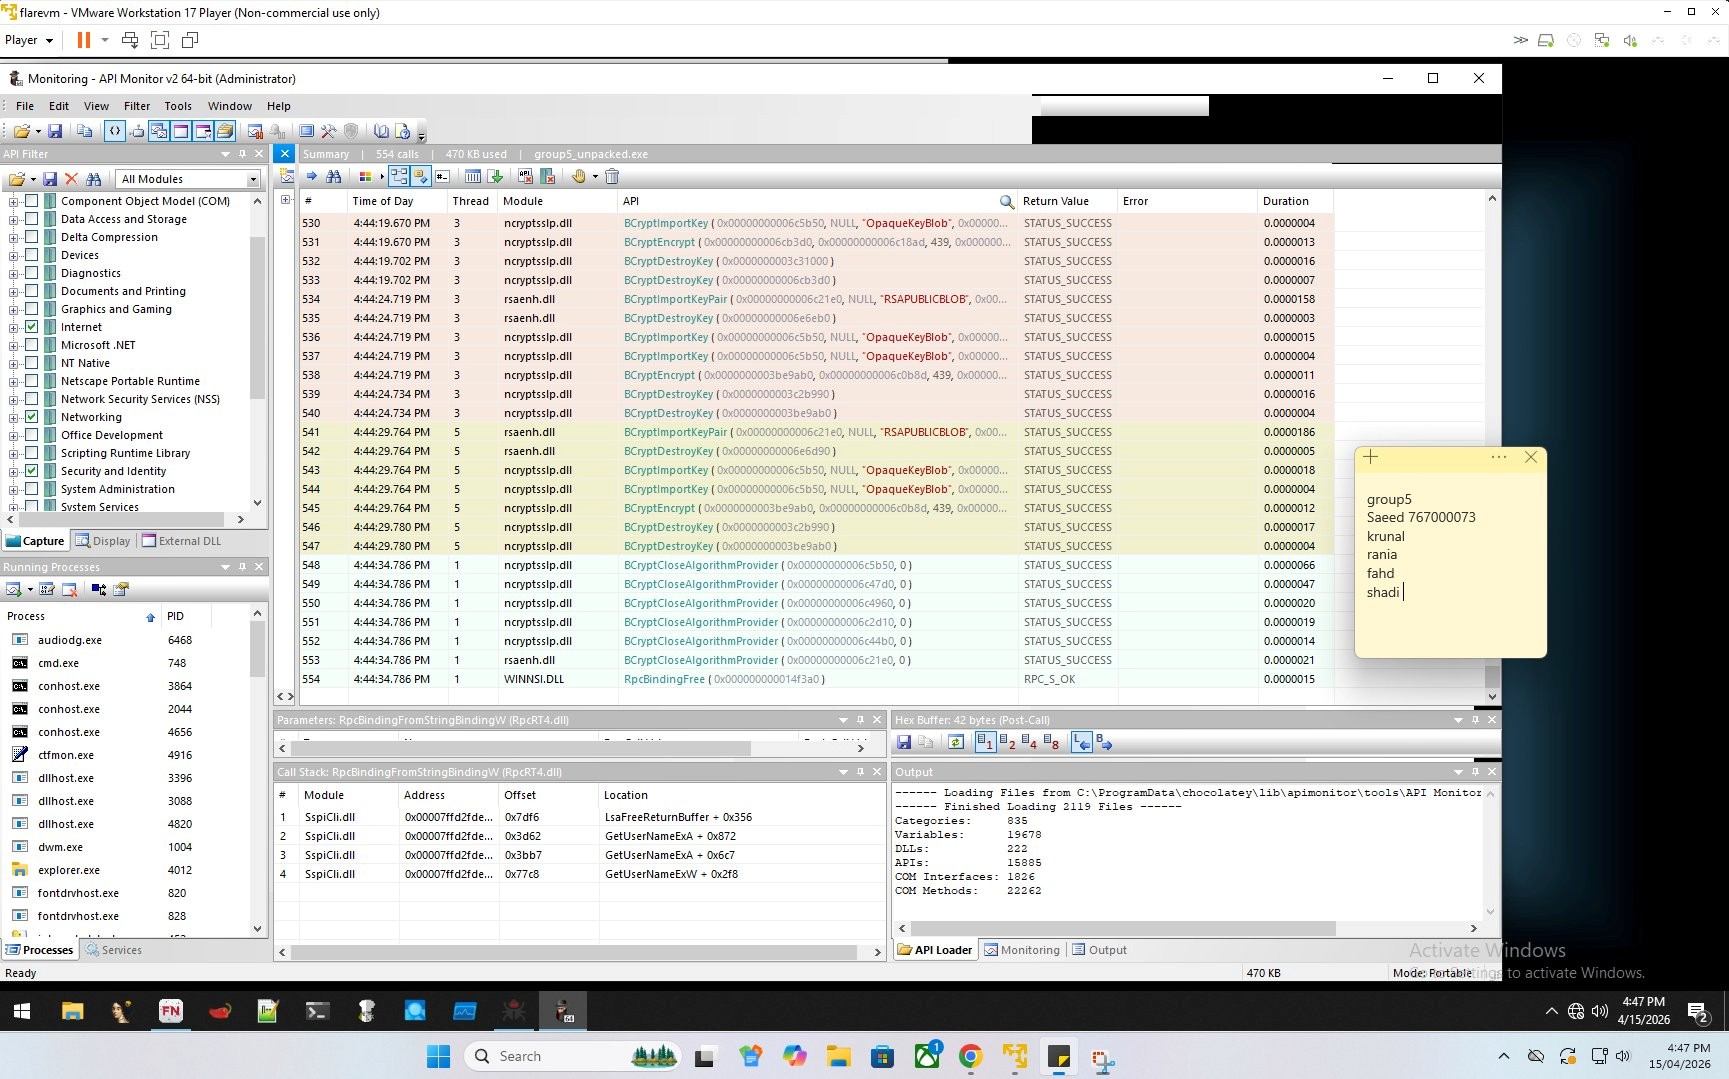Click the VMware pause button

click(84, 40)
